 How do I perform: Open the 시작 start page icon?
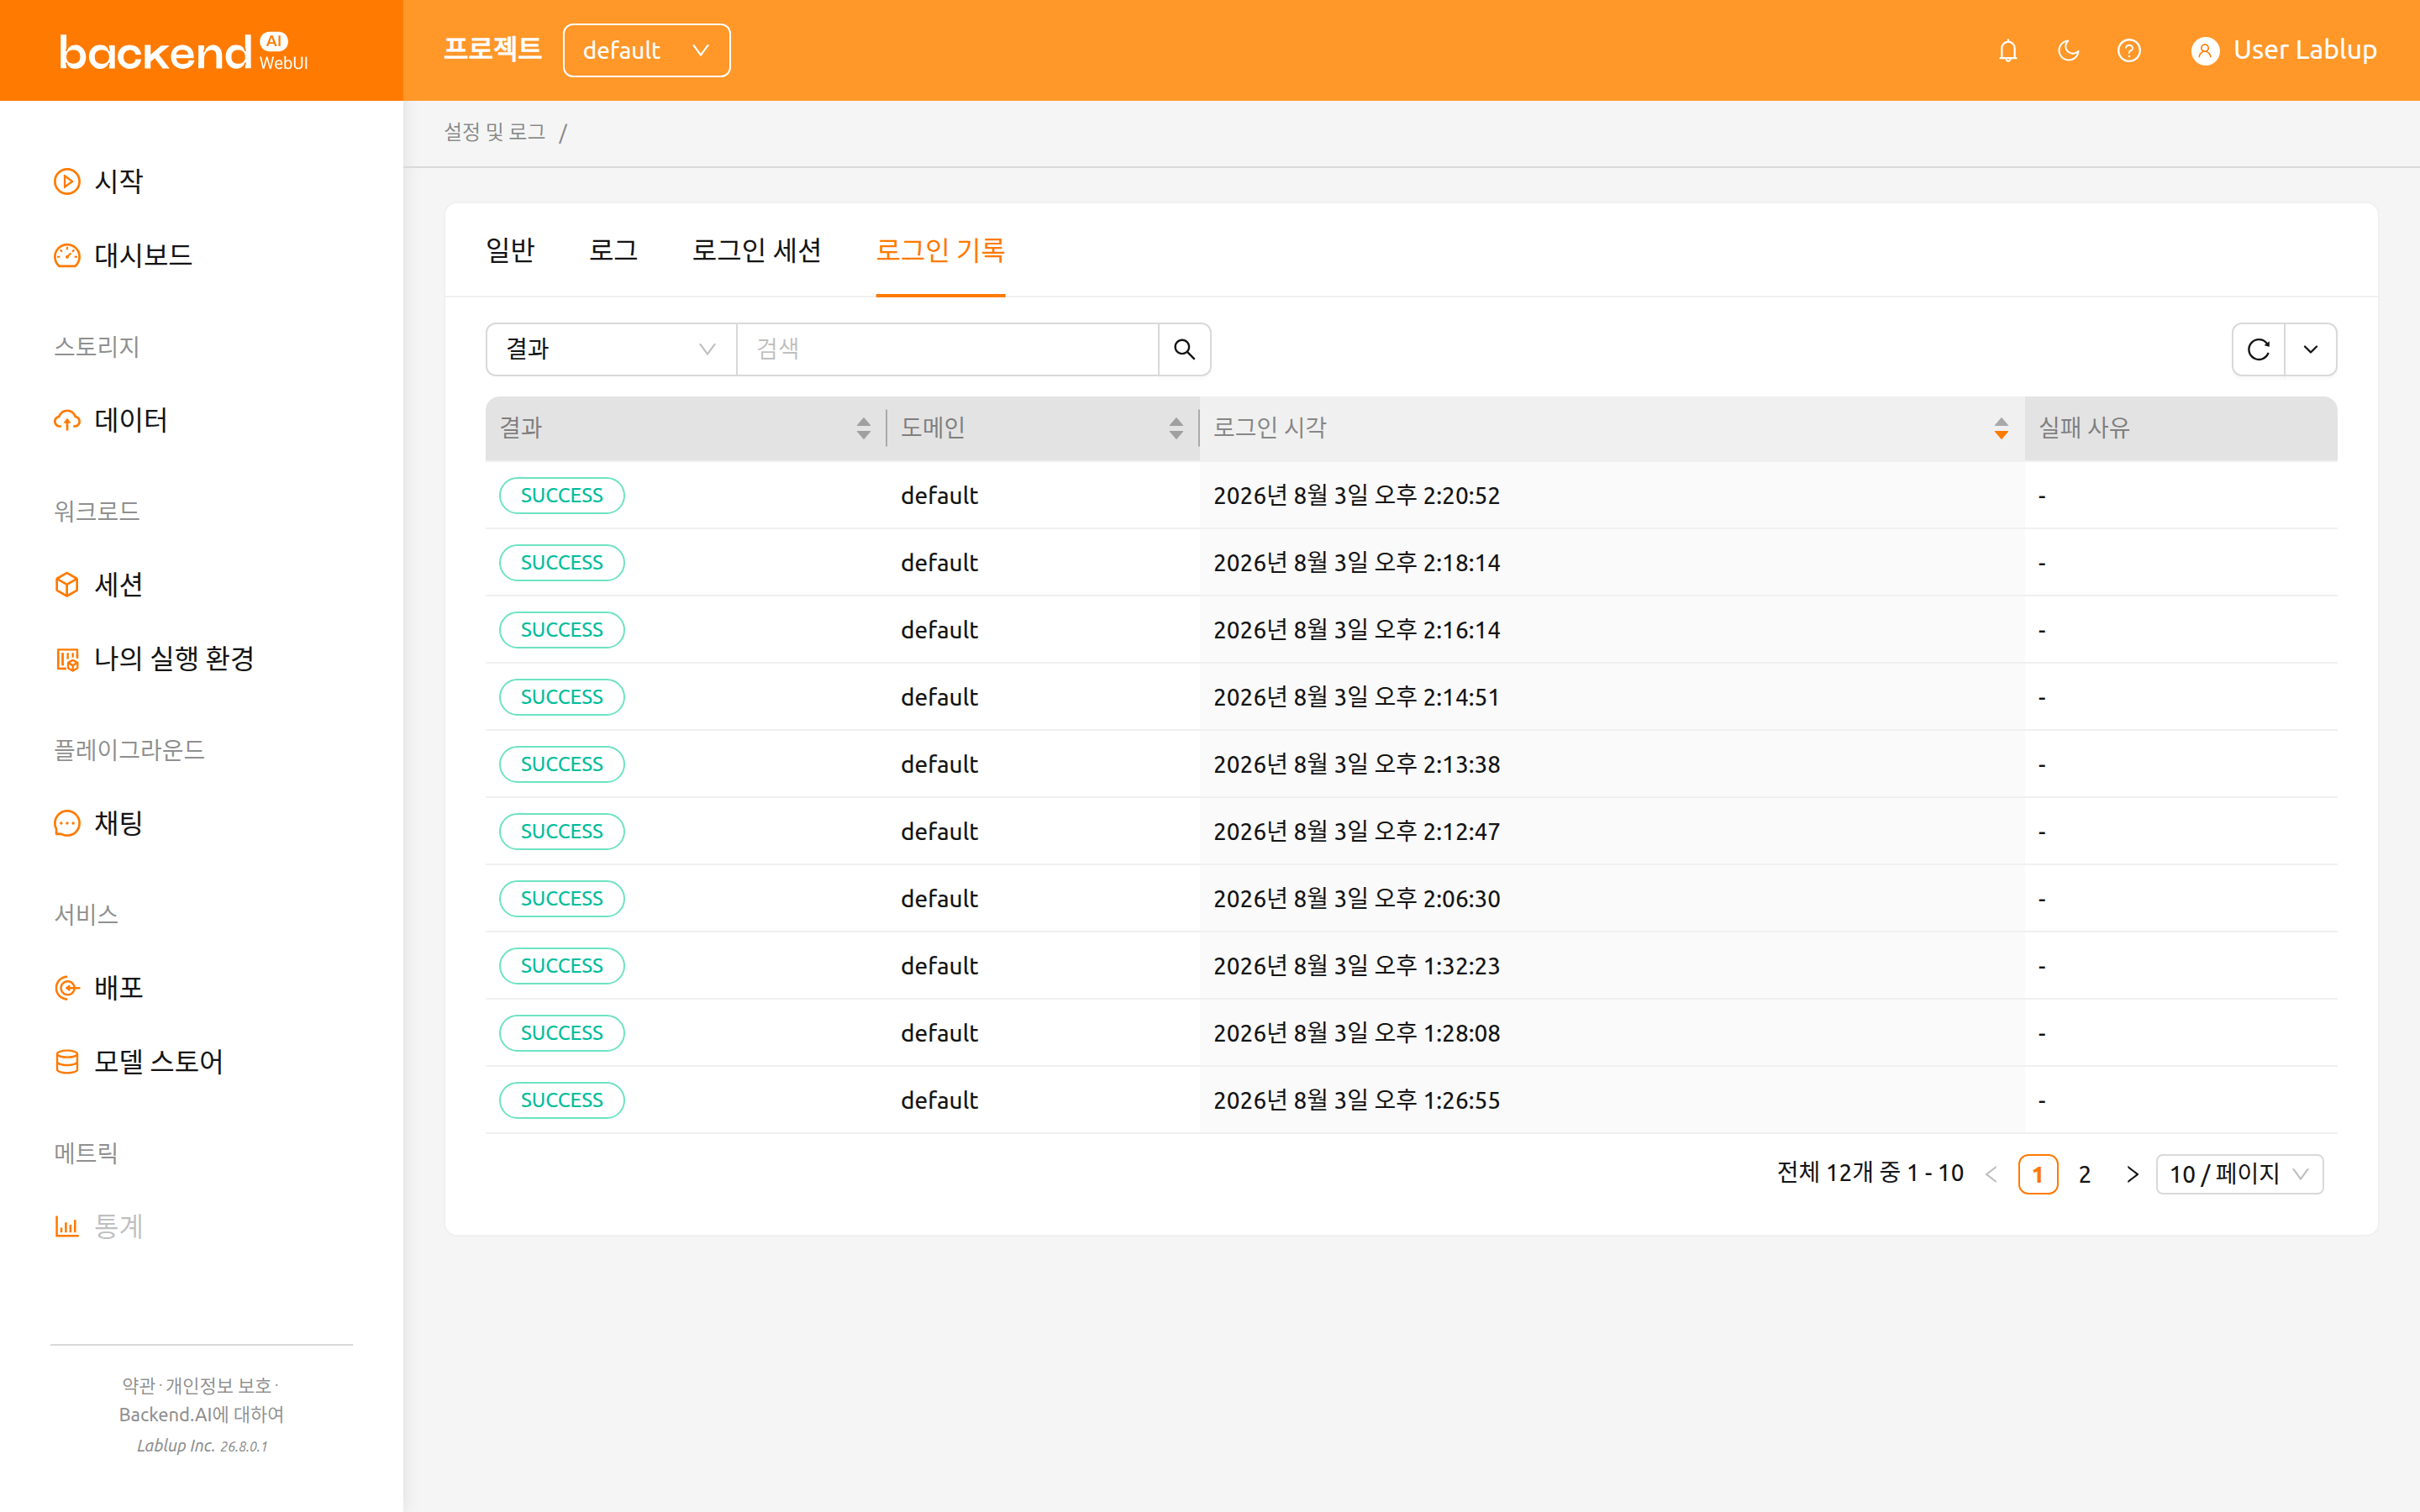[67, 181]
